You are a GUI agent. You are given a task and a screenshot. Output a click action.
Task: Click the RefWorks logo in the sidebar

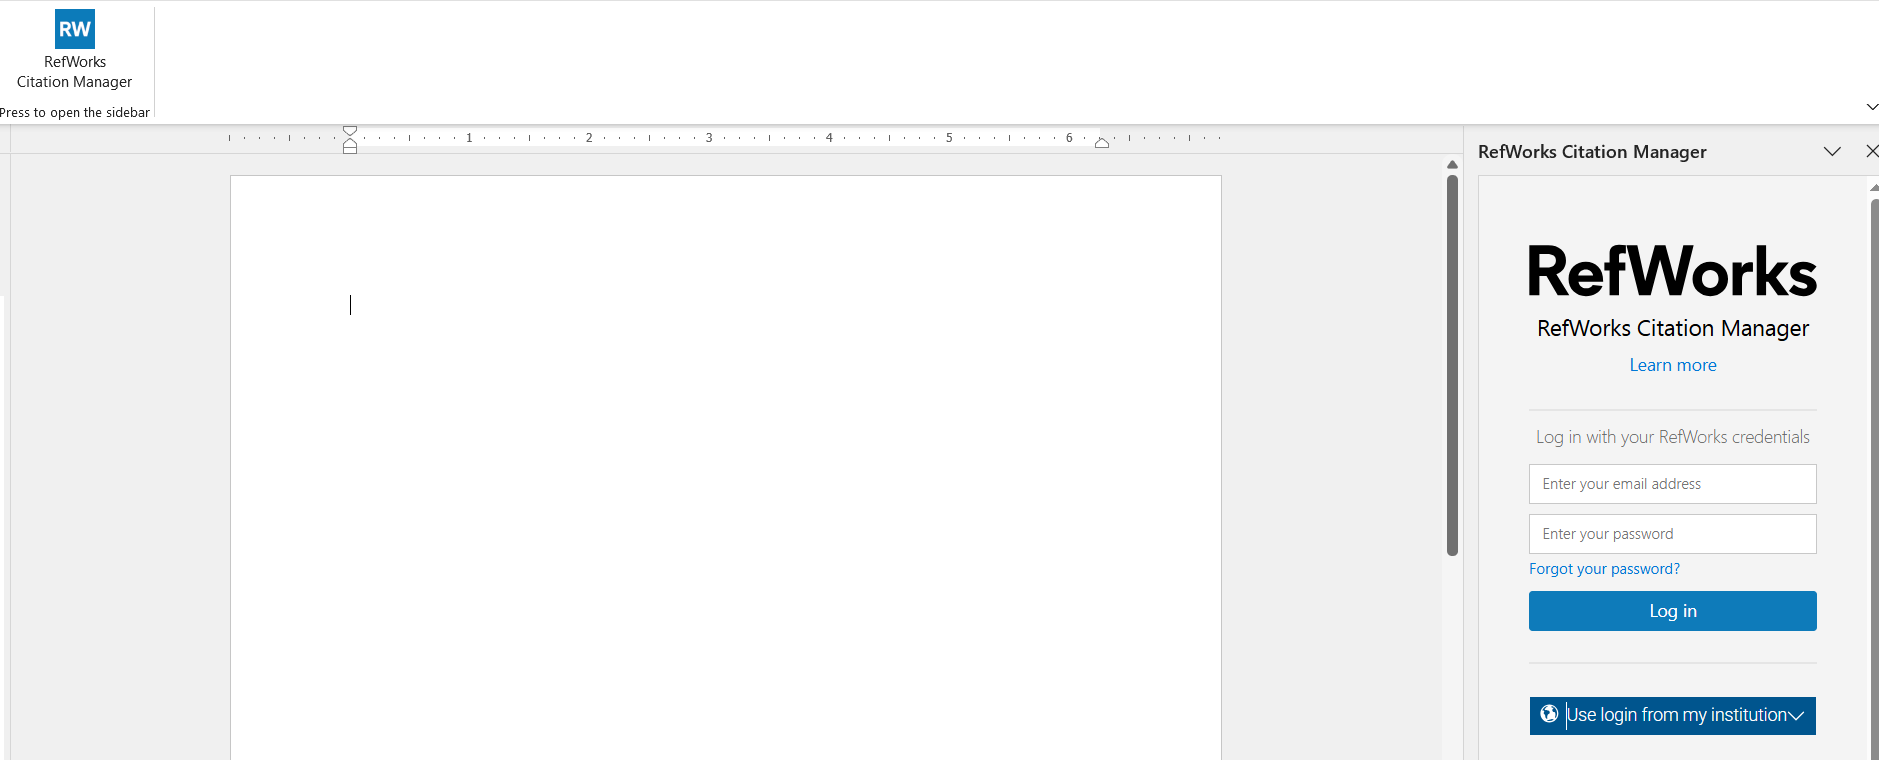pyautogui.click(x=1672, y=272)
